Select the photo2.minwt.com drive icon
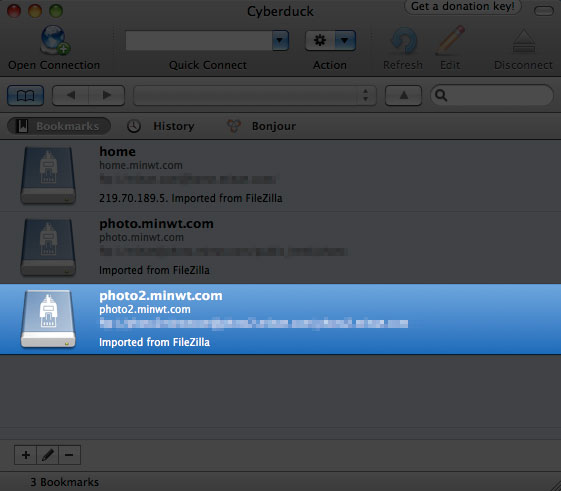Viewport: 561px width, 491px height. pyautogui.click(x=48, y=319)
